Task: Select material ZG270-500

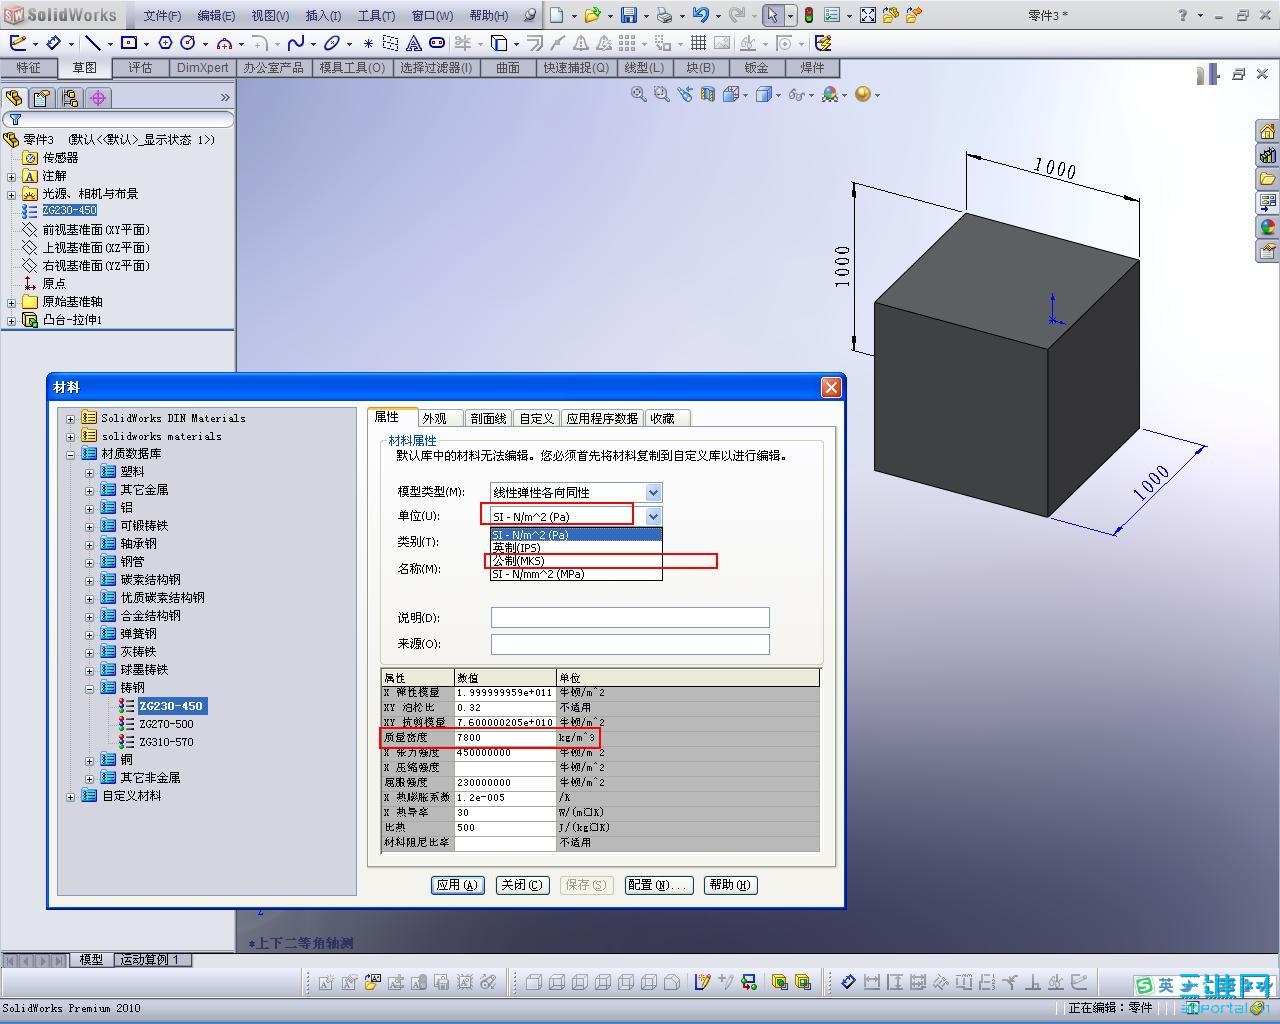Action: (166, 724)
